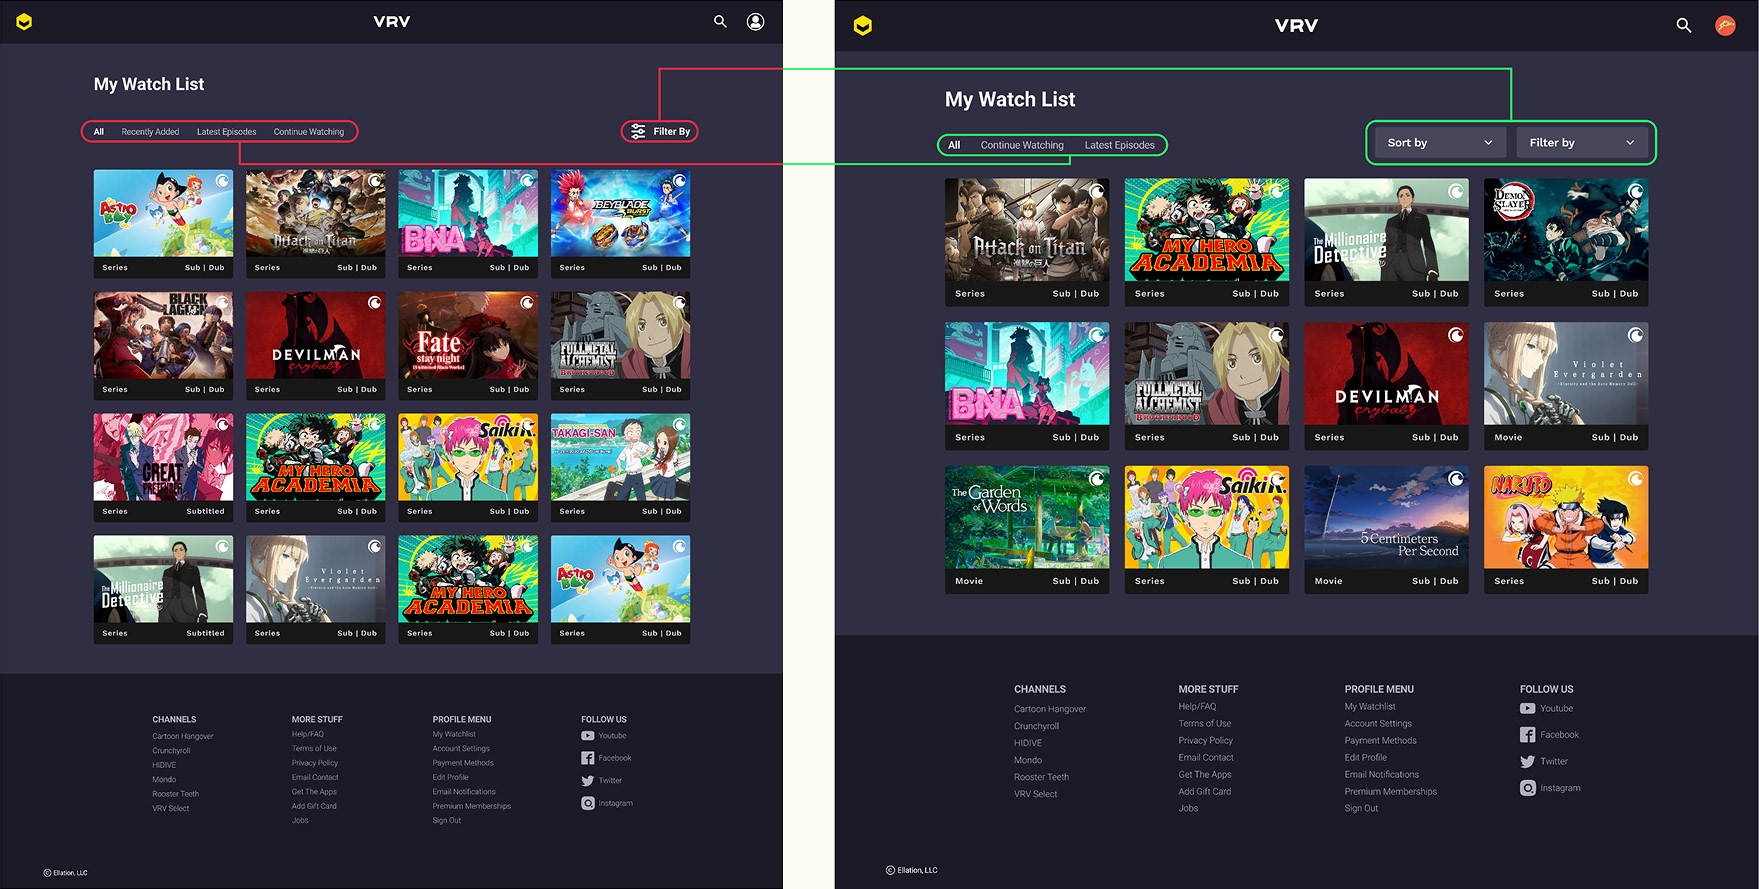The height and width of the screenshot is (889, 1759).
Task: Open Millionaire Detective thumbnail in right mockup
Action: (1386, 230)
